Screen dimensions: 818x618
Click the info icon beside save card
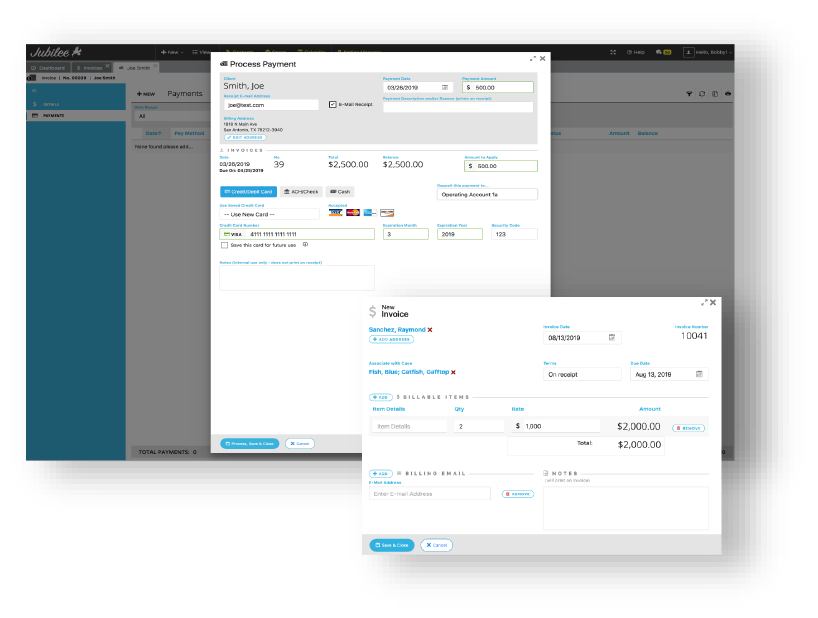(x=305, y=245)
